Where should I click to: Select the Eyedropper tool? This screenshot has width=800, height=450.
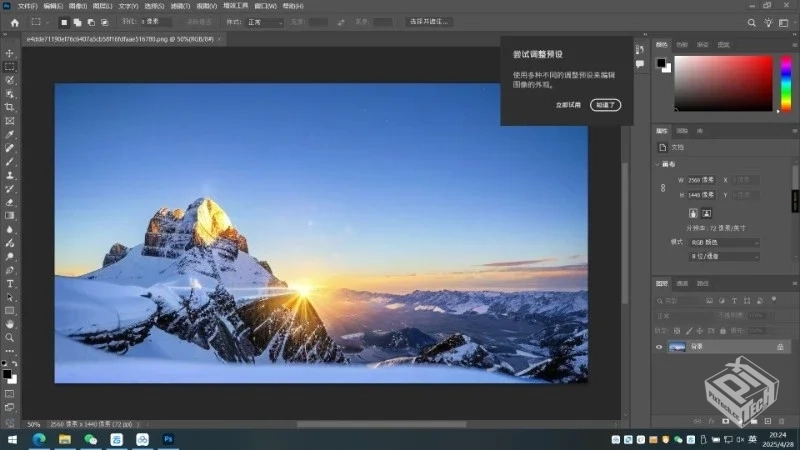[10, 134]
